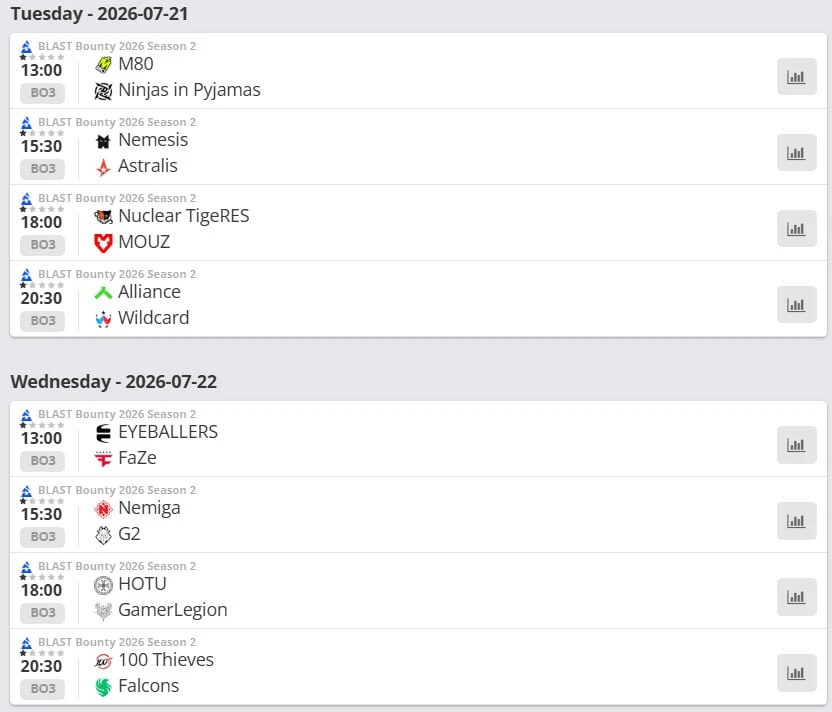The height and width of the screenshot is (712, 832).
Task: Open stats icon for Nuclear TigeRES vs MOUZ
Action: point(796,228)
